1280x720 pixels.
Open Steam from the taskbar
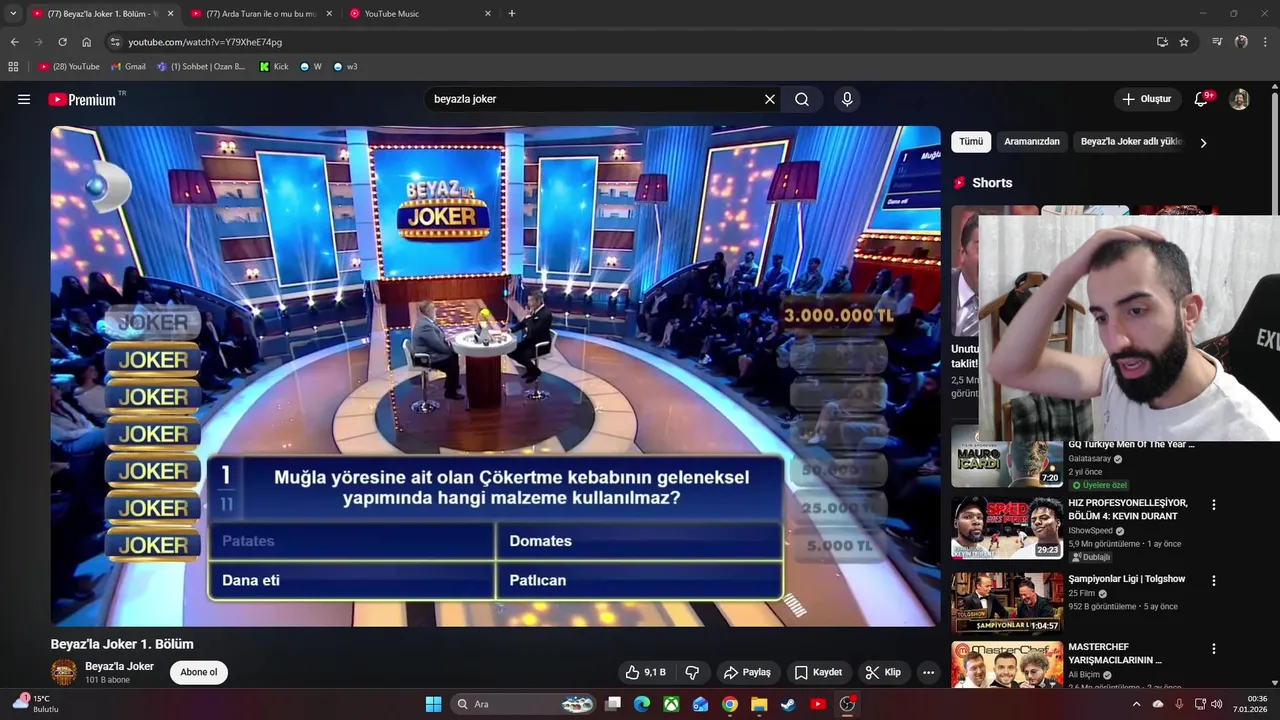[x=788, y=704]
